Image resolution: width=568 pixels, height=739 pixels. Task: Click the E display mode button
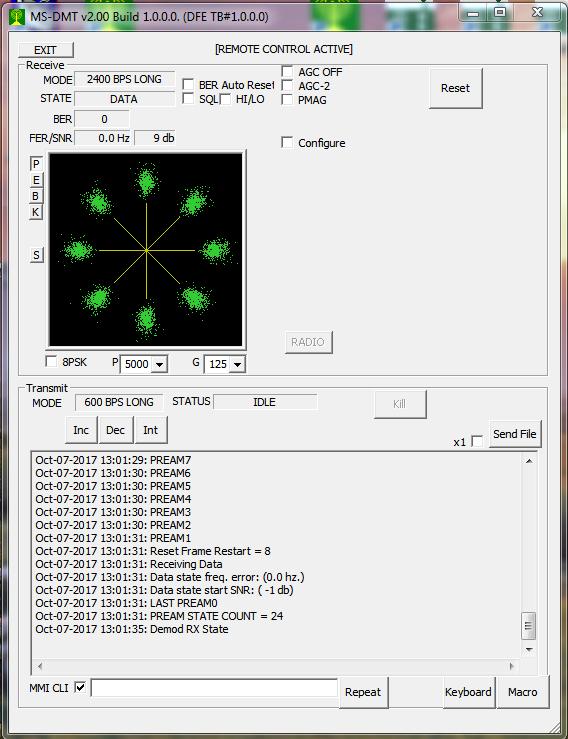click(36, 180)
